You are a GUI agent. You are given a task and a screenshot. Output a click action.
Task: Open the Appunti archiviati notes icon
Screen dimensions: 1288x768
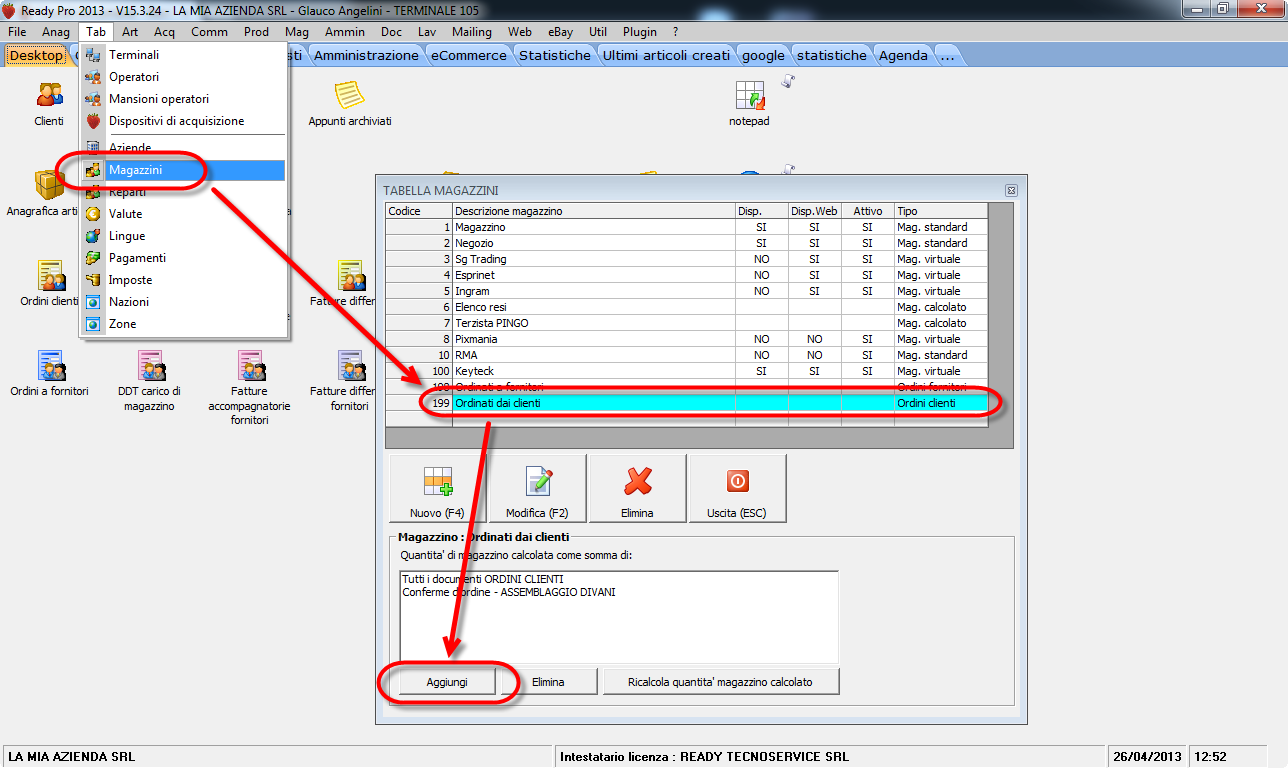(x=349, y=104)
